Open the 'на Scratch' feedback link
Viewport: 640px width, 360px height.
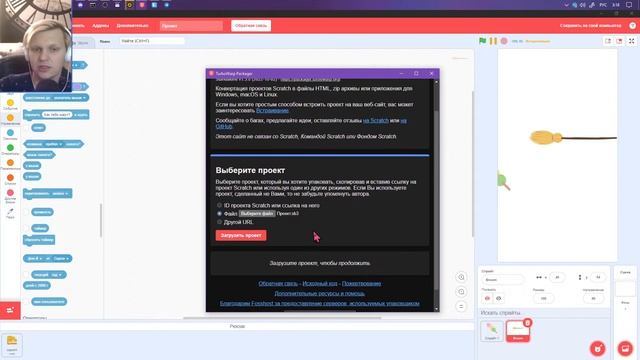(376, 120)
